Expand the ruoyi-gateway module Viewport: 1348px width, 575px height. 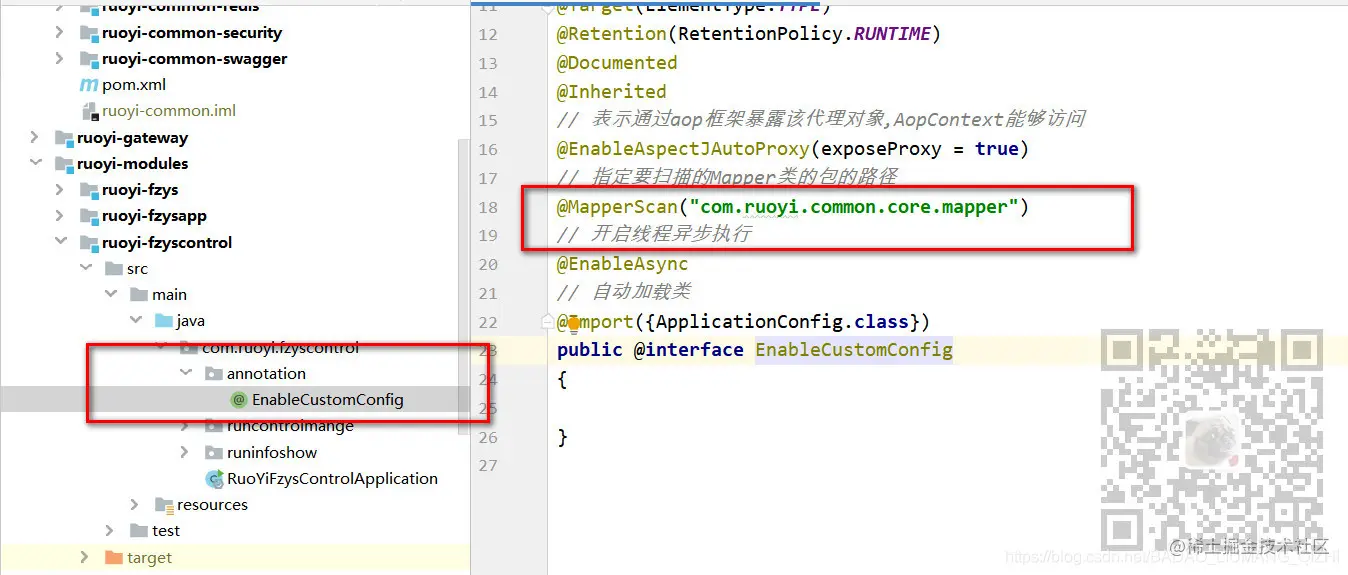coord(35,138)
